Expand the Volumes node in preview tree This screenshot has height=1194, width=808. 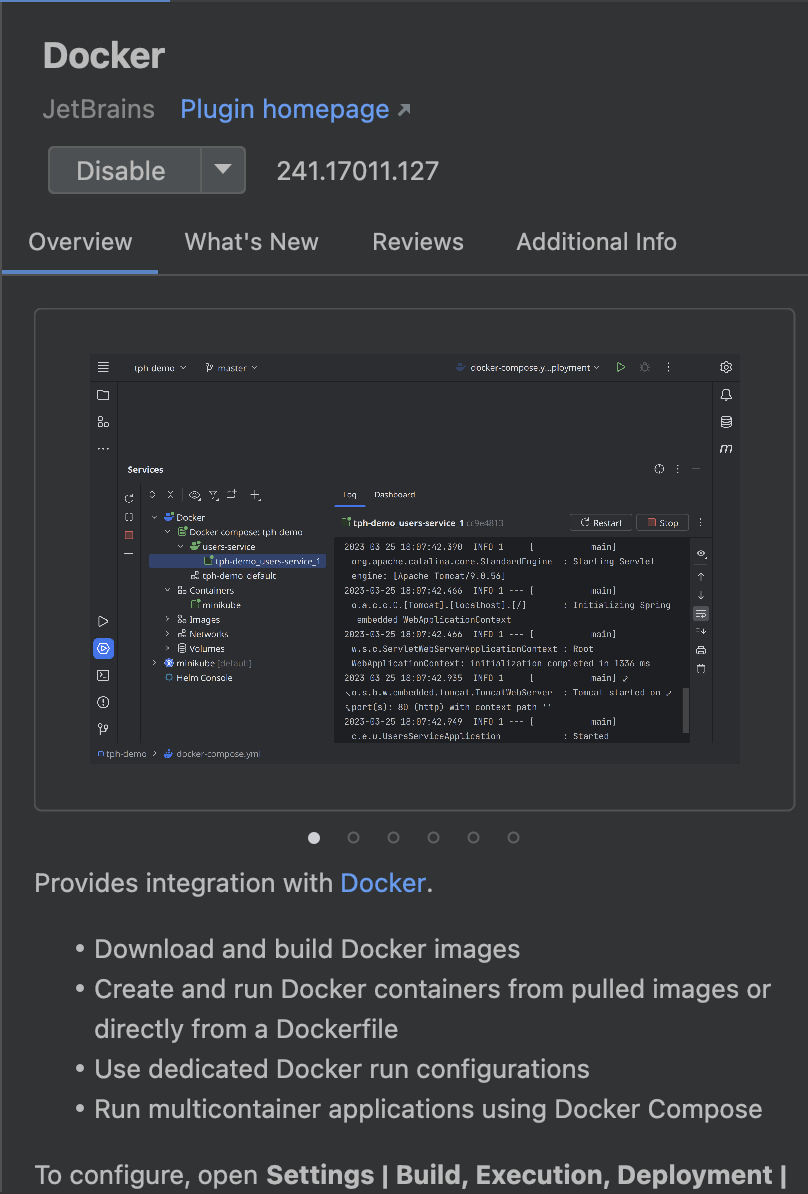point(168,648)
